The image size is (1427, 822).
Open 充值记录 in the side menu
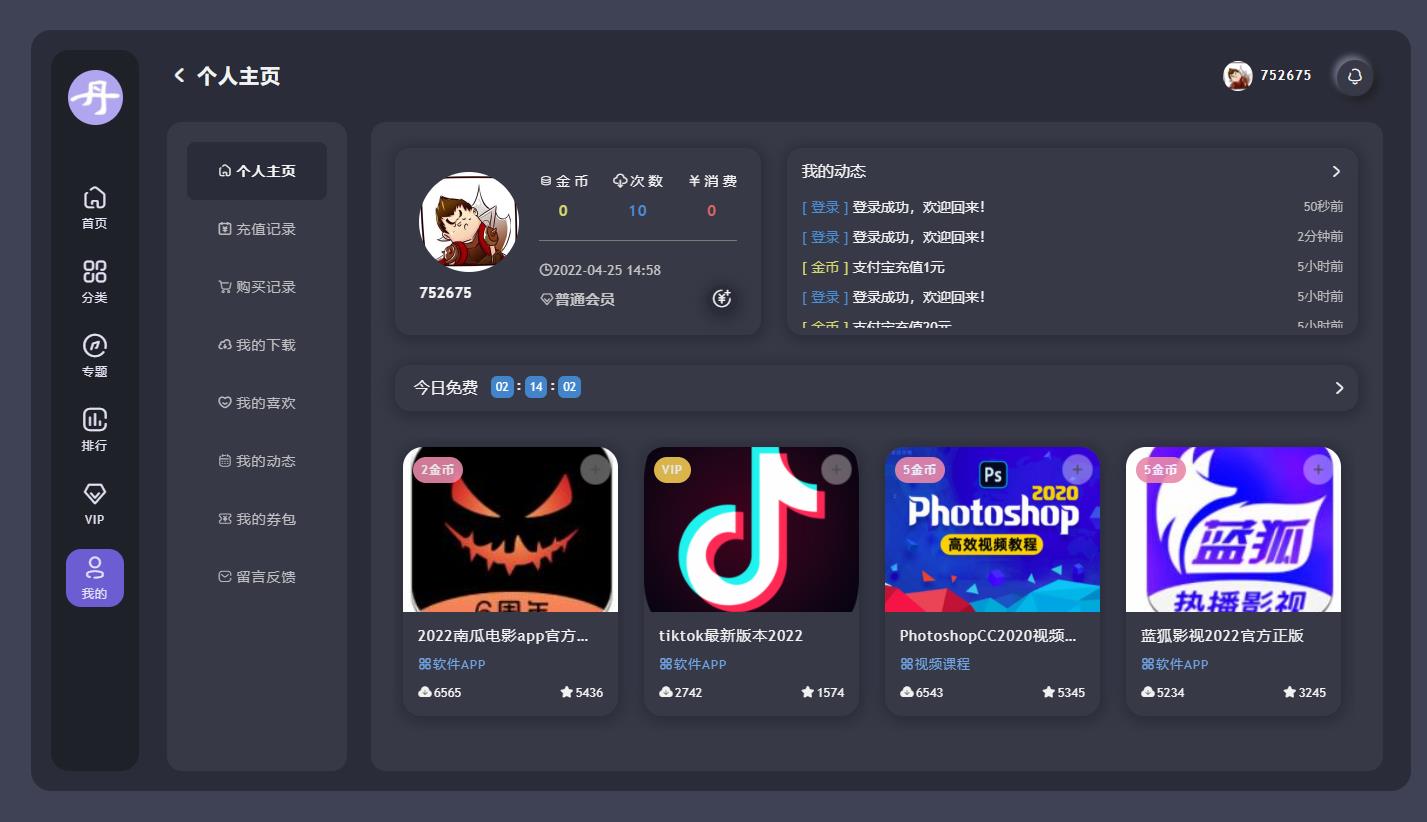point(257,229)
